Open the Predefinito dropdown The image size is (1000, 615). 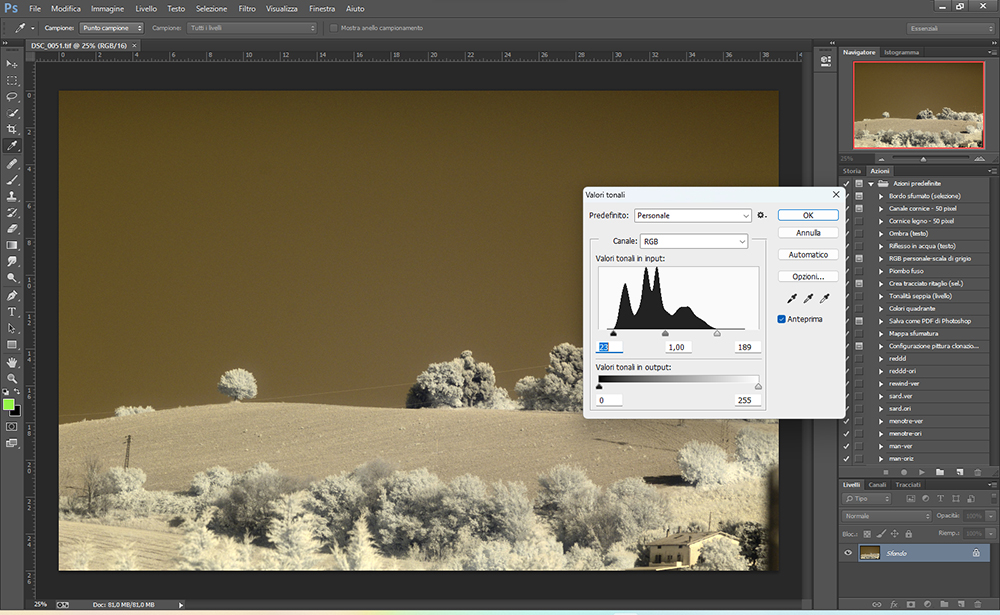(692, 215)
